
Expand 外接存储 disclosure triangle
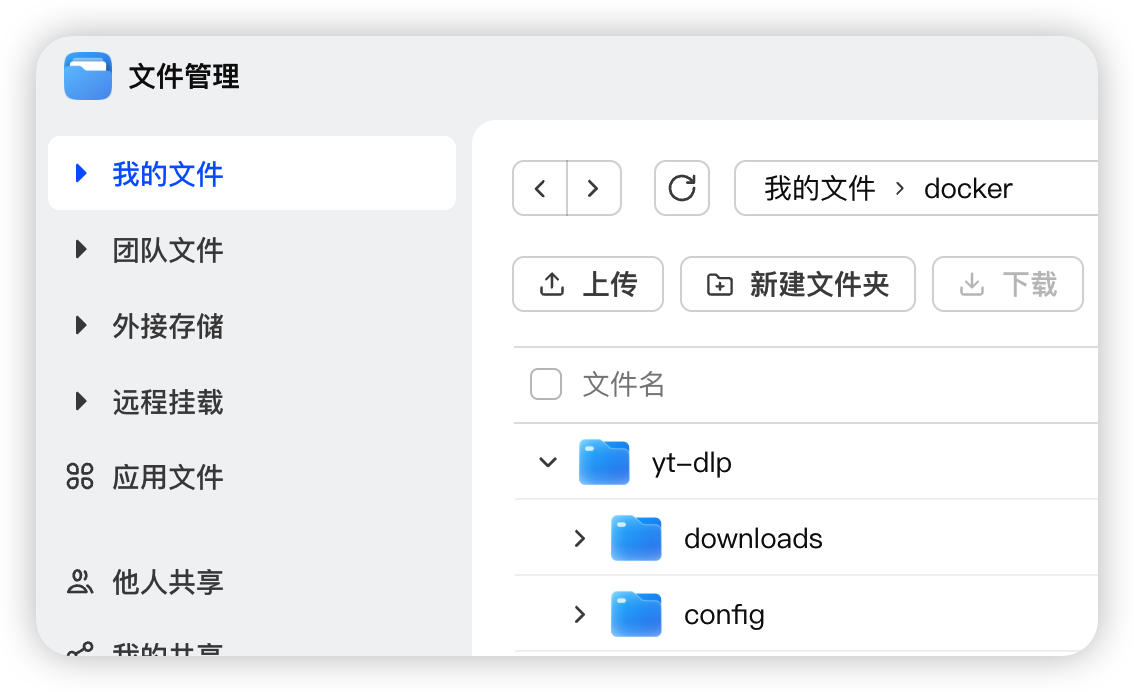click(x=82, y=326)
